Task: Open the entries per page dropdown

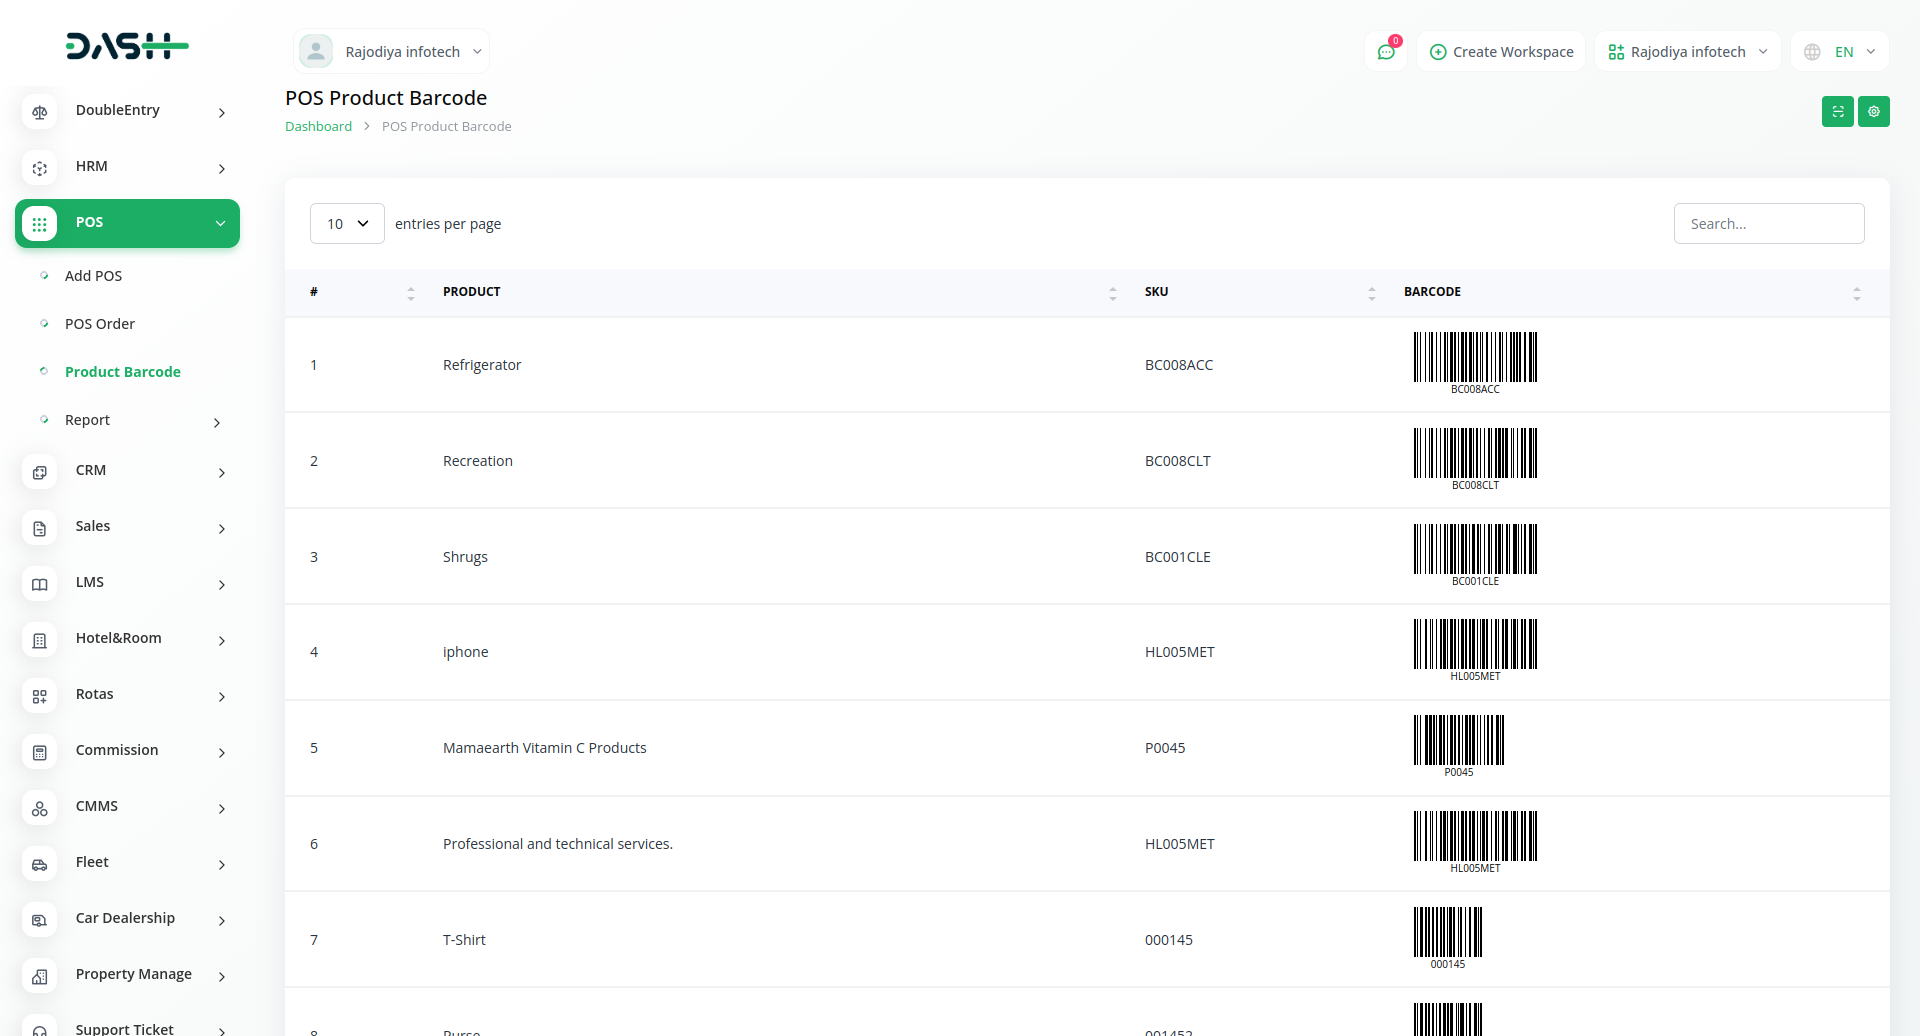Action: click(x=347, y=223)
